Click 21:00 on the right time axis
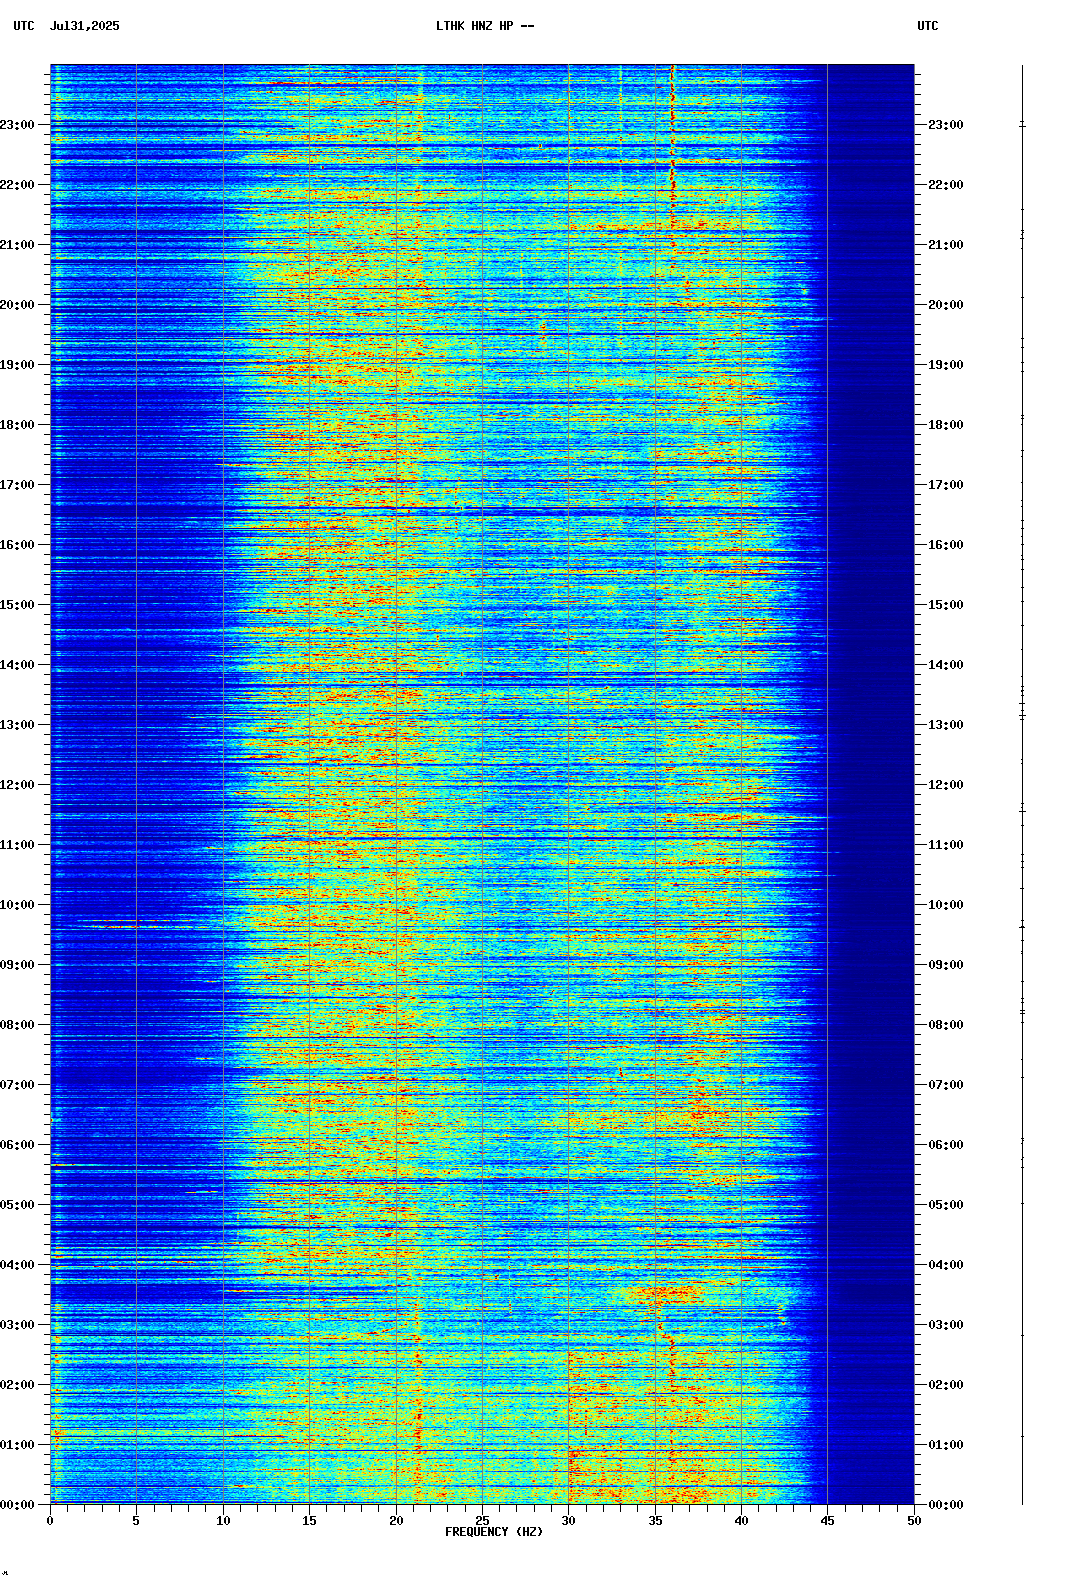The image size is (1066, 1584). point(946,245)
